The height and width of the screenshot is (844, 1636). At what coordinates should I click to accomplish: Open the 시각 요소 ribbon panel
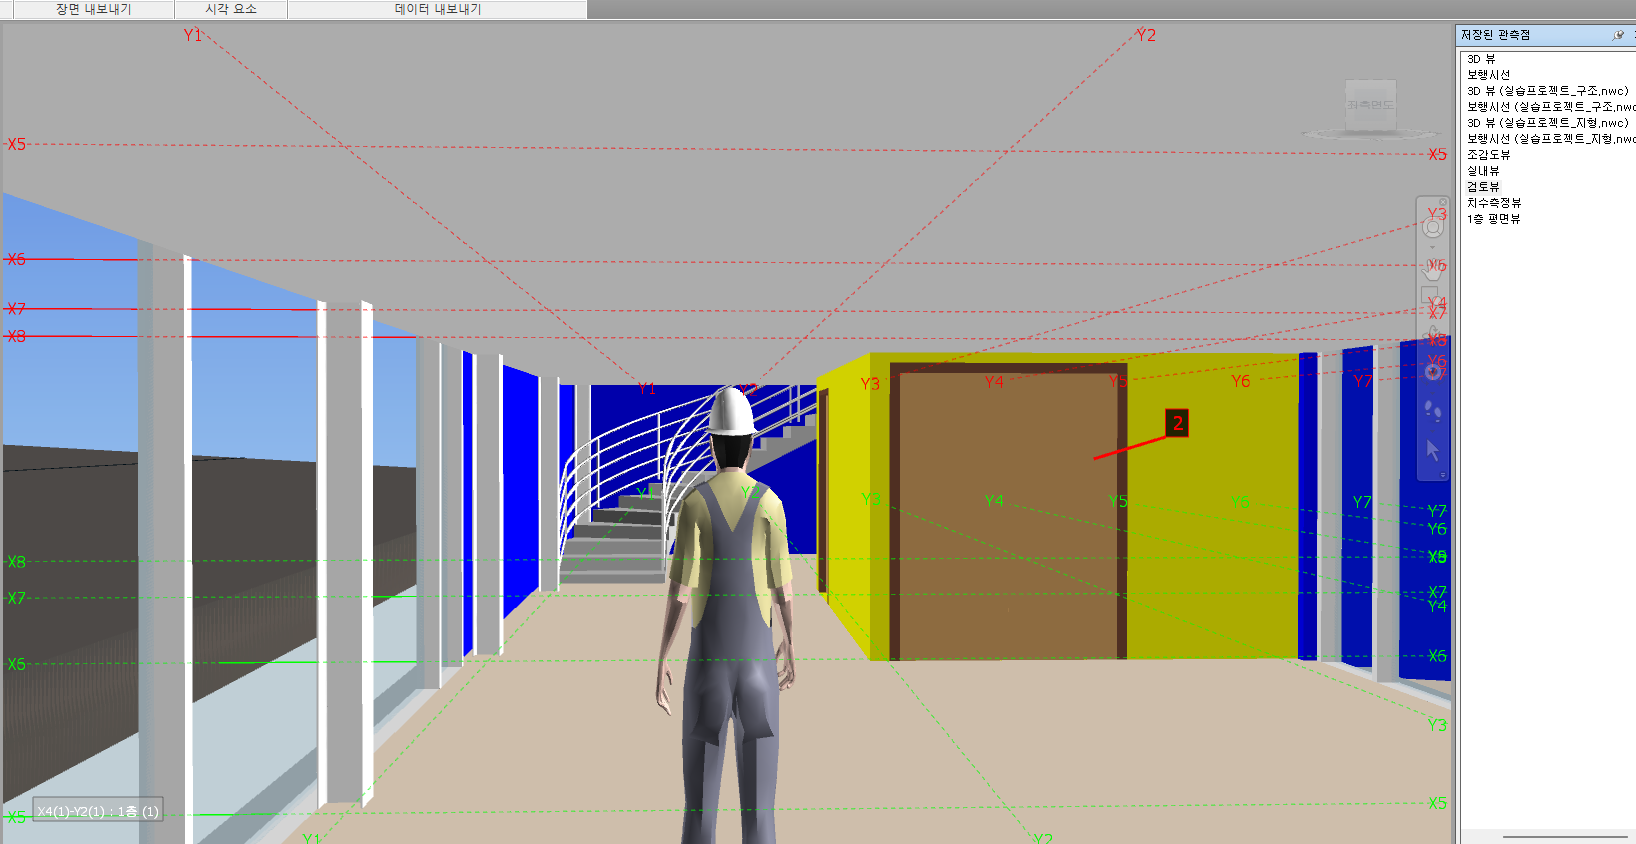(231, 9)
